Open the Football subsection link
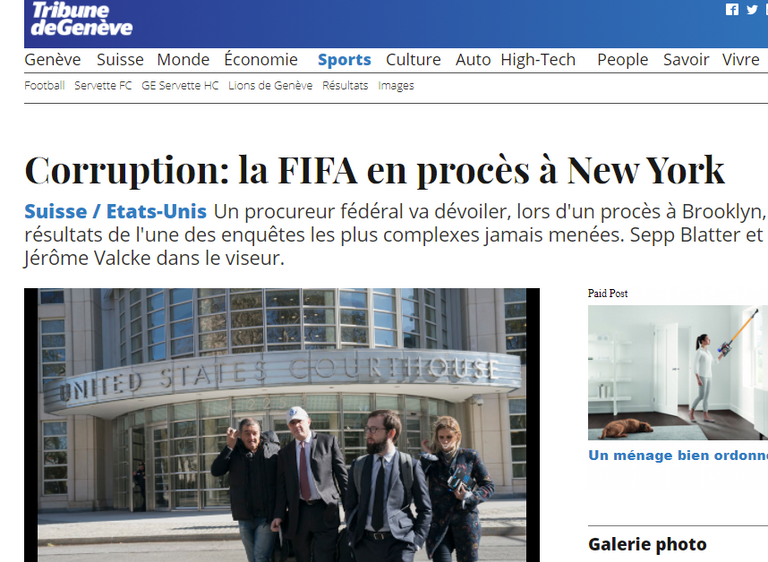768x562 pixels. 45,86
